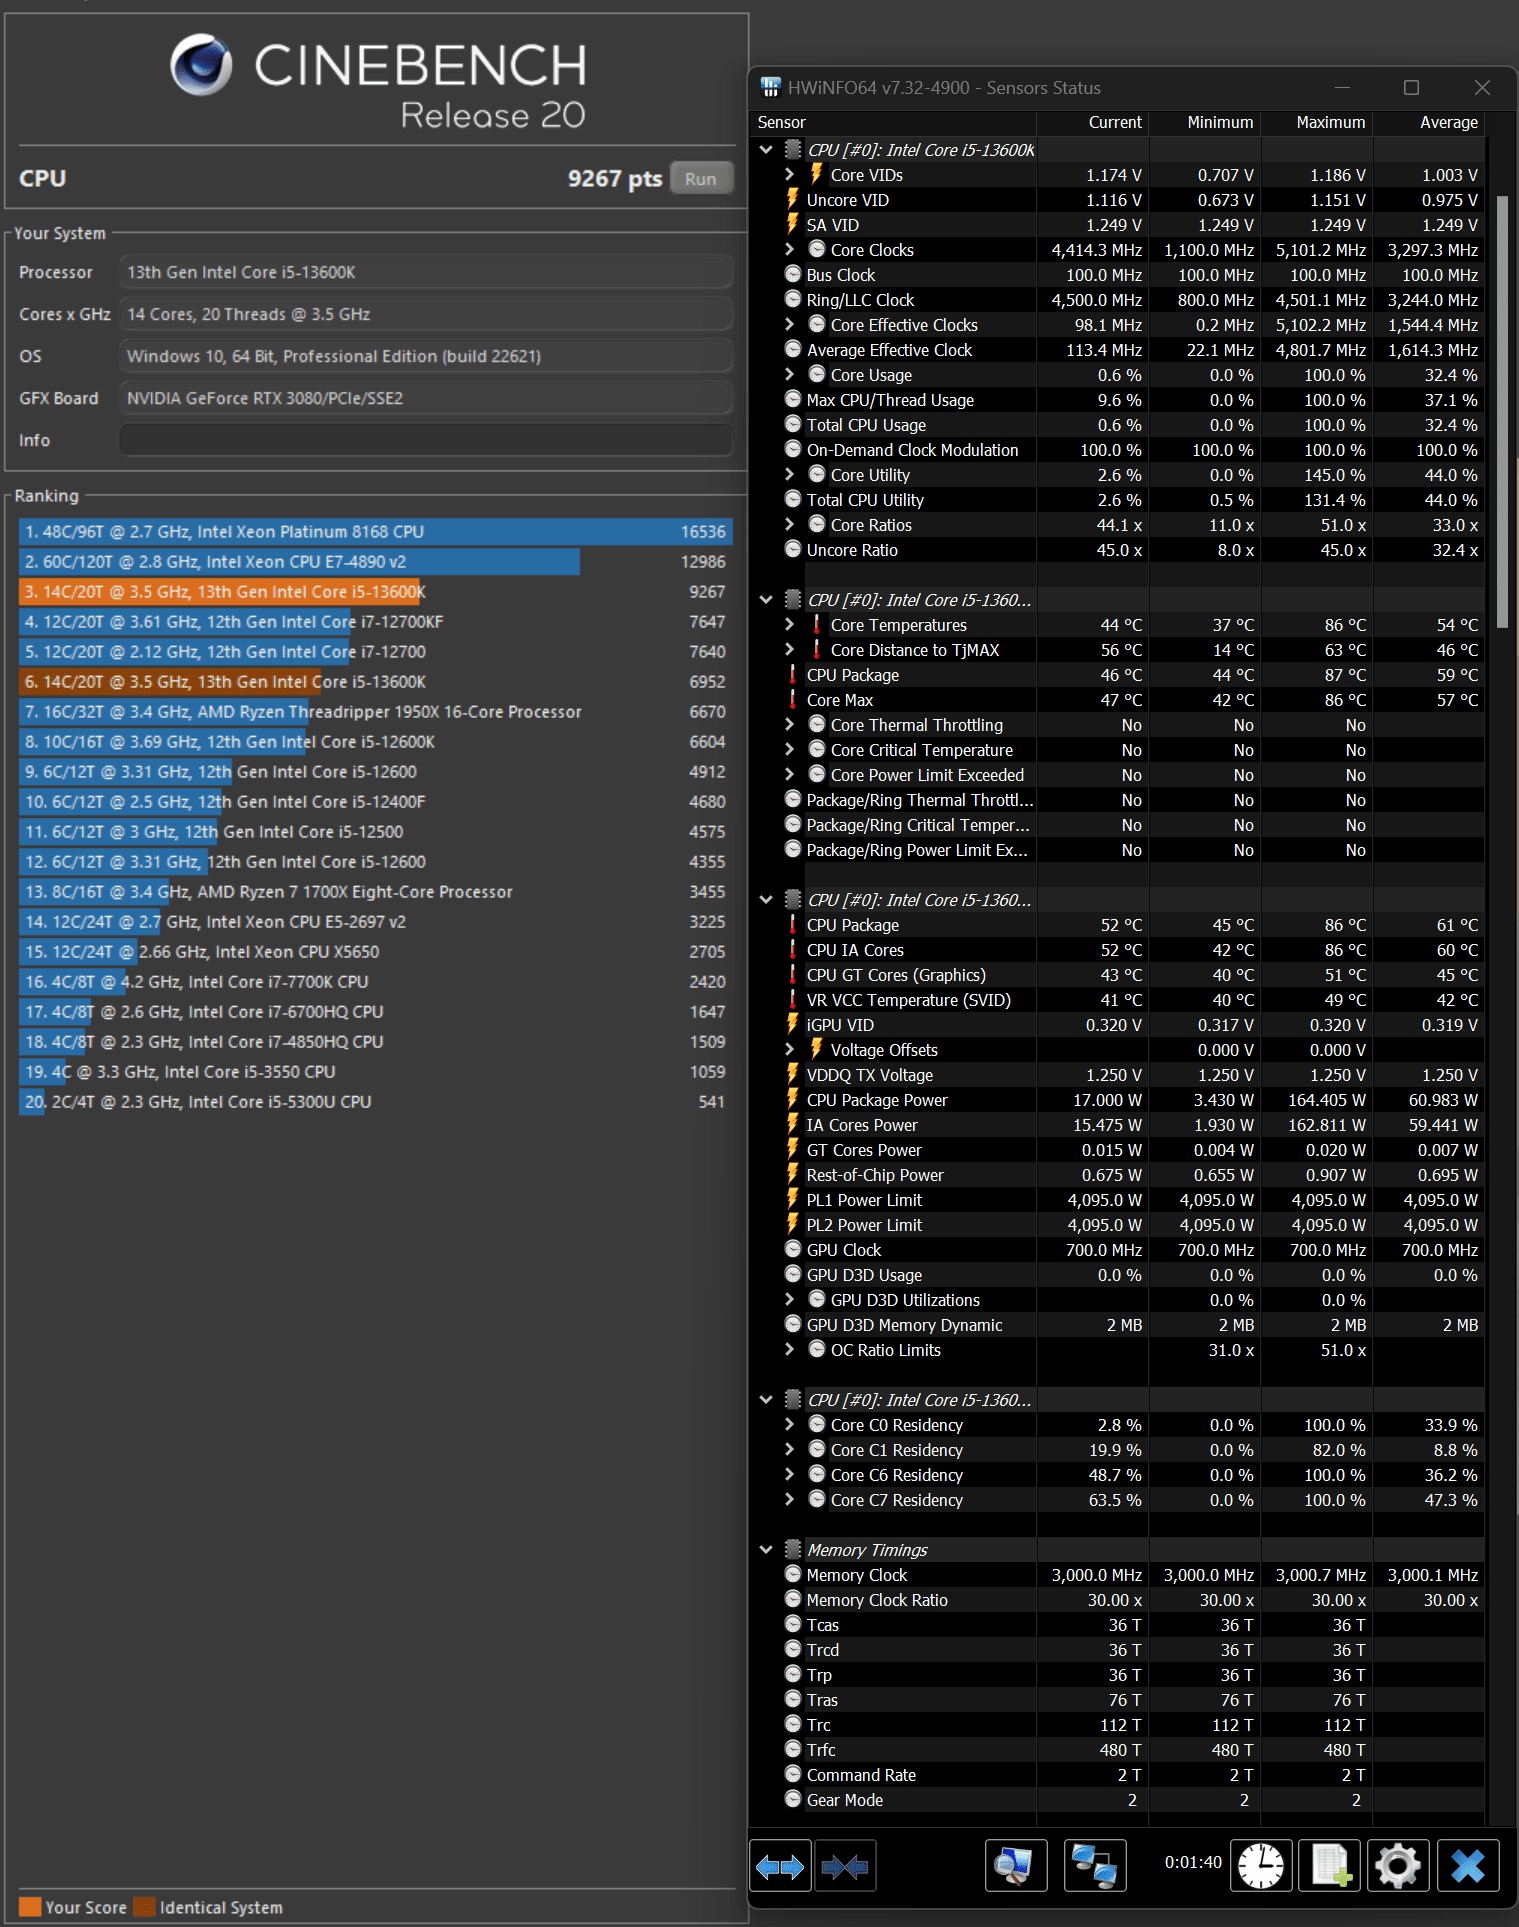The height and width of the screenshot is (1927, 1519).
Task: Click the expand columns double-arrow icon
Action: pos(780,1866)
